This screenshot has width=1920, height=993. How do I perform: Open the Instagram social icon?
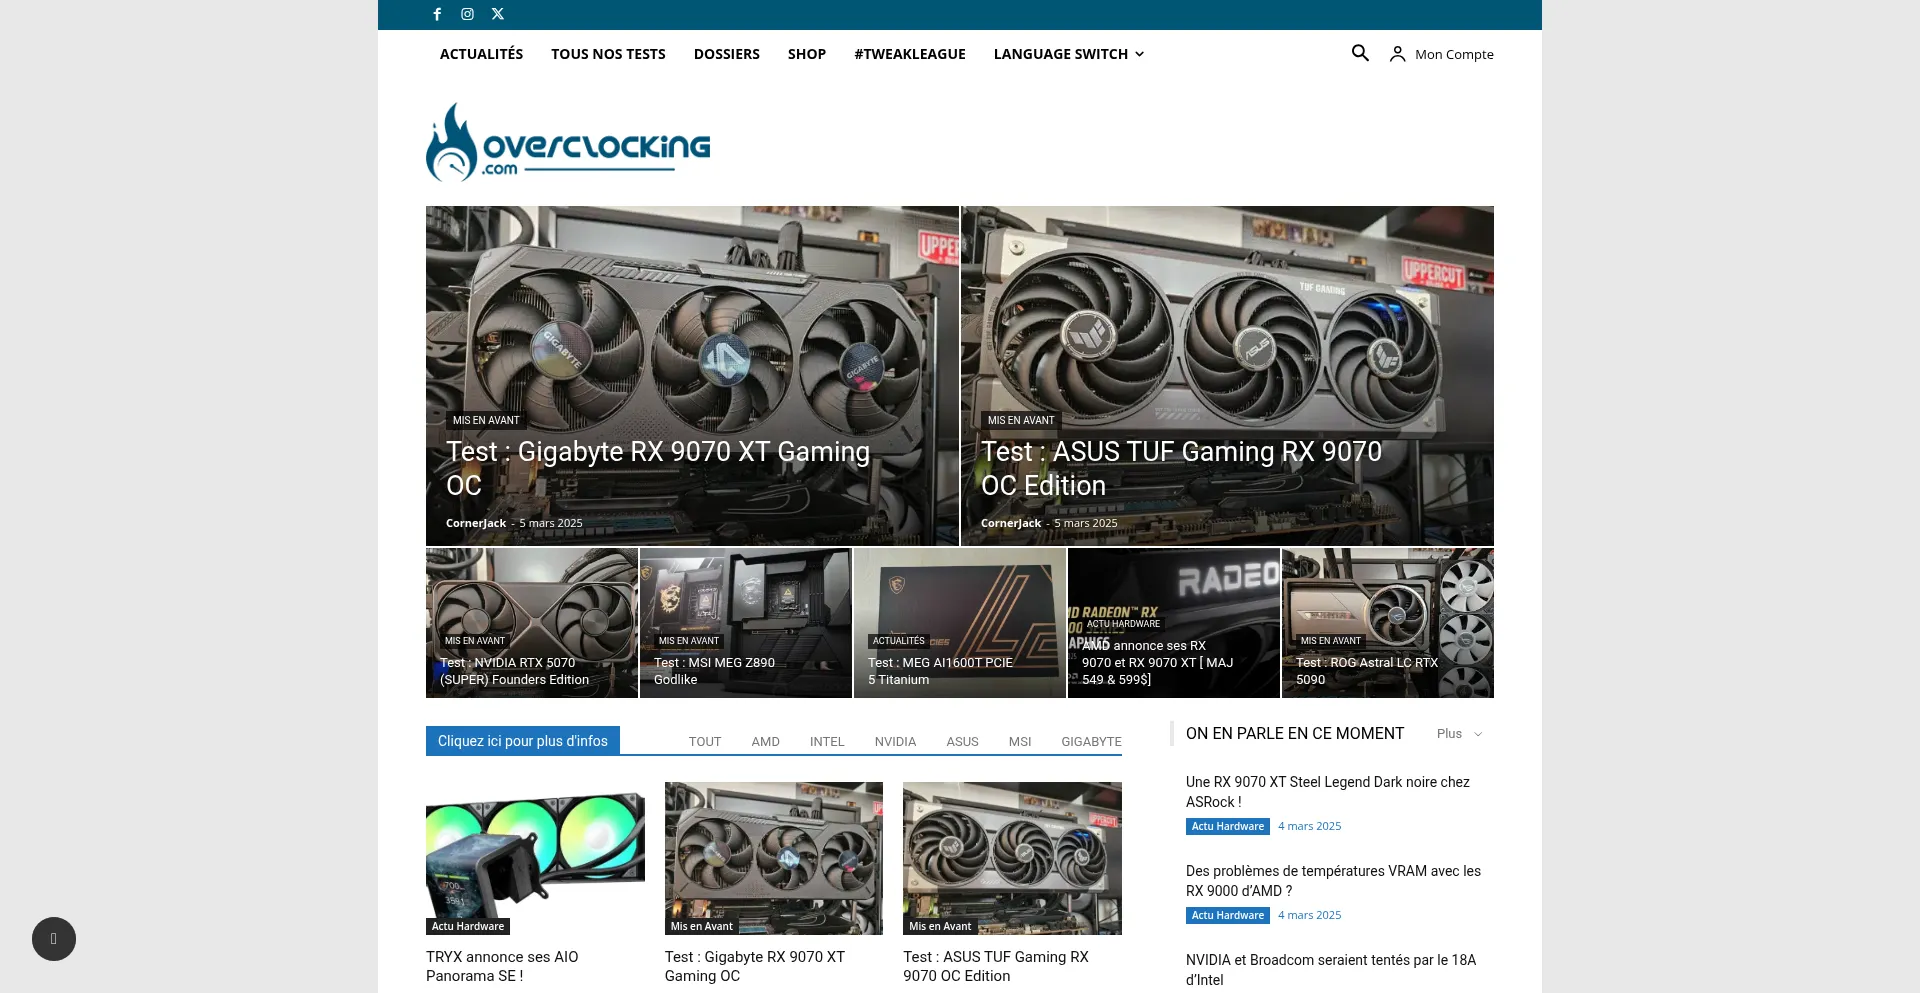click(467, 14)
